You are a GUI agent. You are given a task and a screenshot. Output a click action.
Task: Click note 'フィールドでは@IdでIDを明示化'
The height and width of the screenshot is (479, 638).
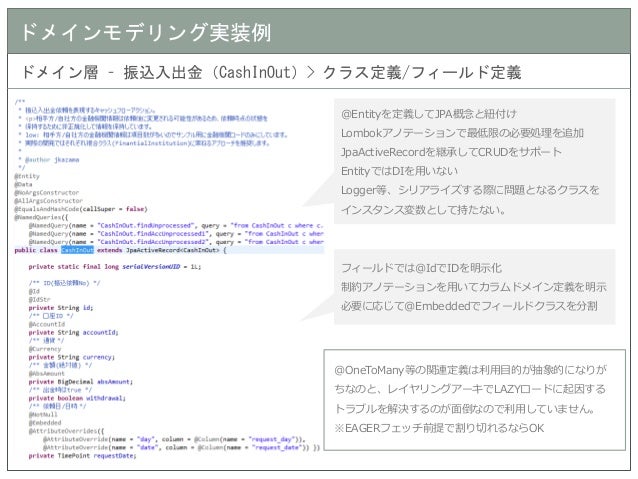coord(421,268)
